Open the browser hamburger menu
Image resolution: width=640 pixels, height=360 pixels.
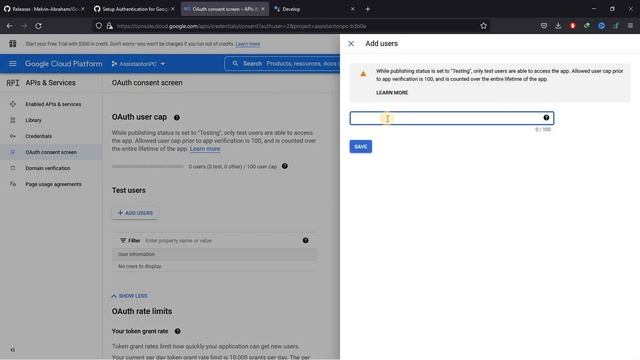[630, 26]
